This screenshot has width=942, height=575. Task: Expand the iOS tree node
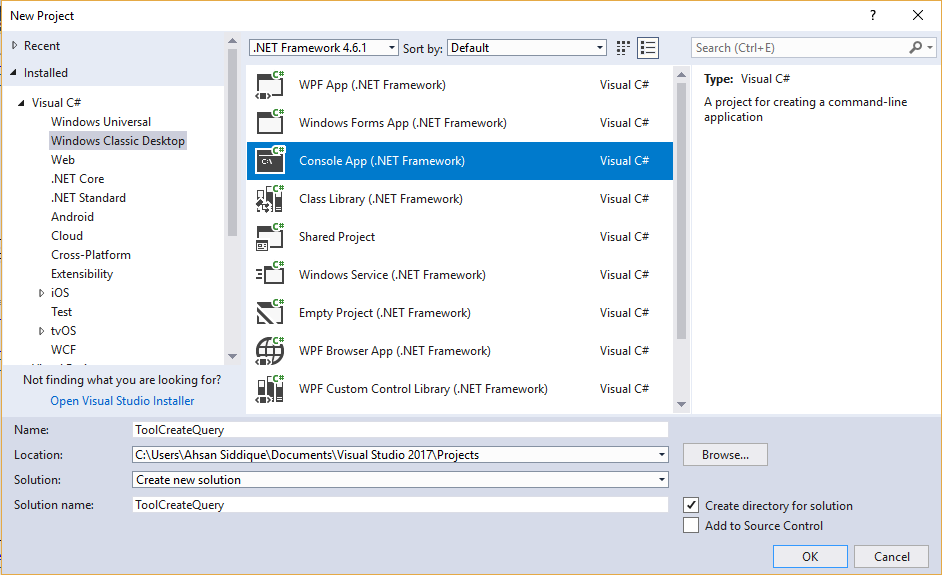pyautogui.click(x=41, y=293)
